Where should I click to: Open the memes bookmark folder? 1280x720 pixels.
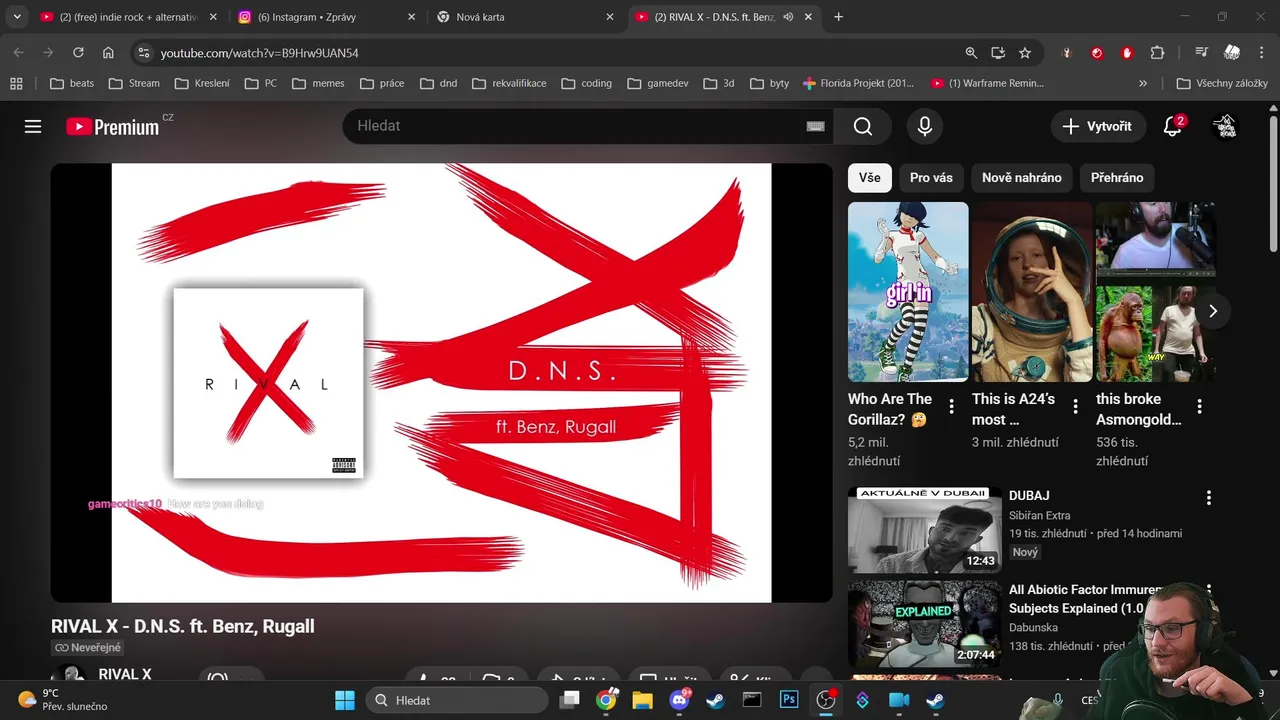(318, 83)
